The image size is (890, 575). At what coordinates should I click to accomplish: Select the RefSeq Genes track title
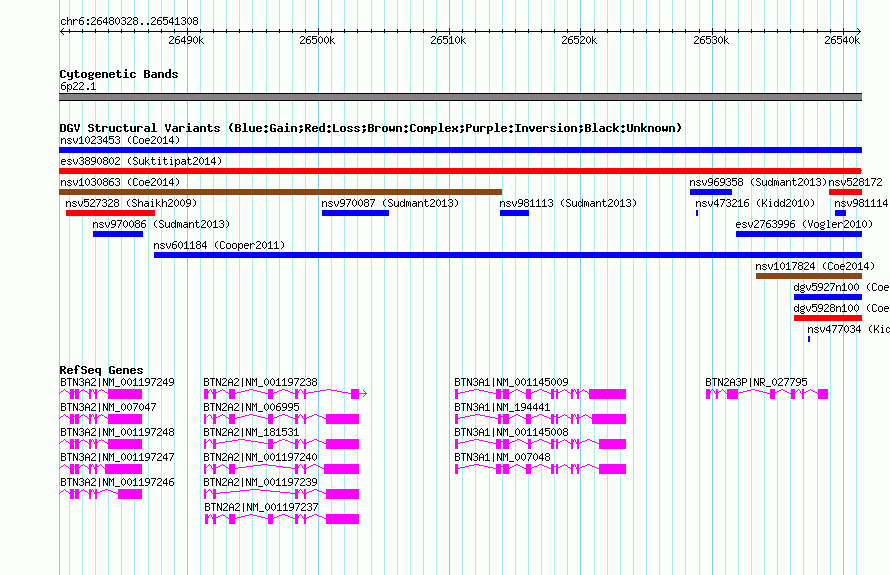102,370
